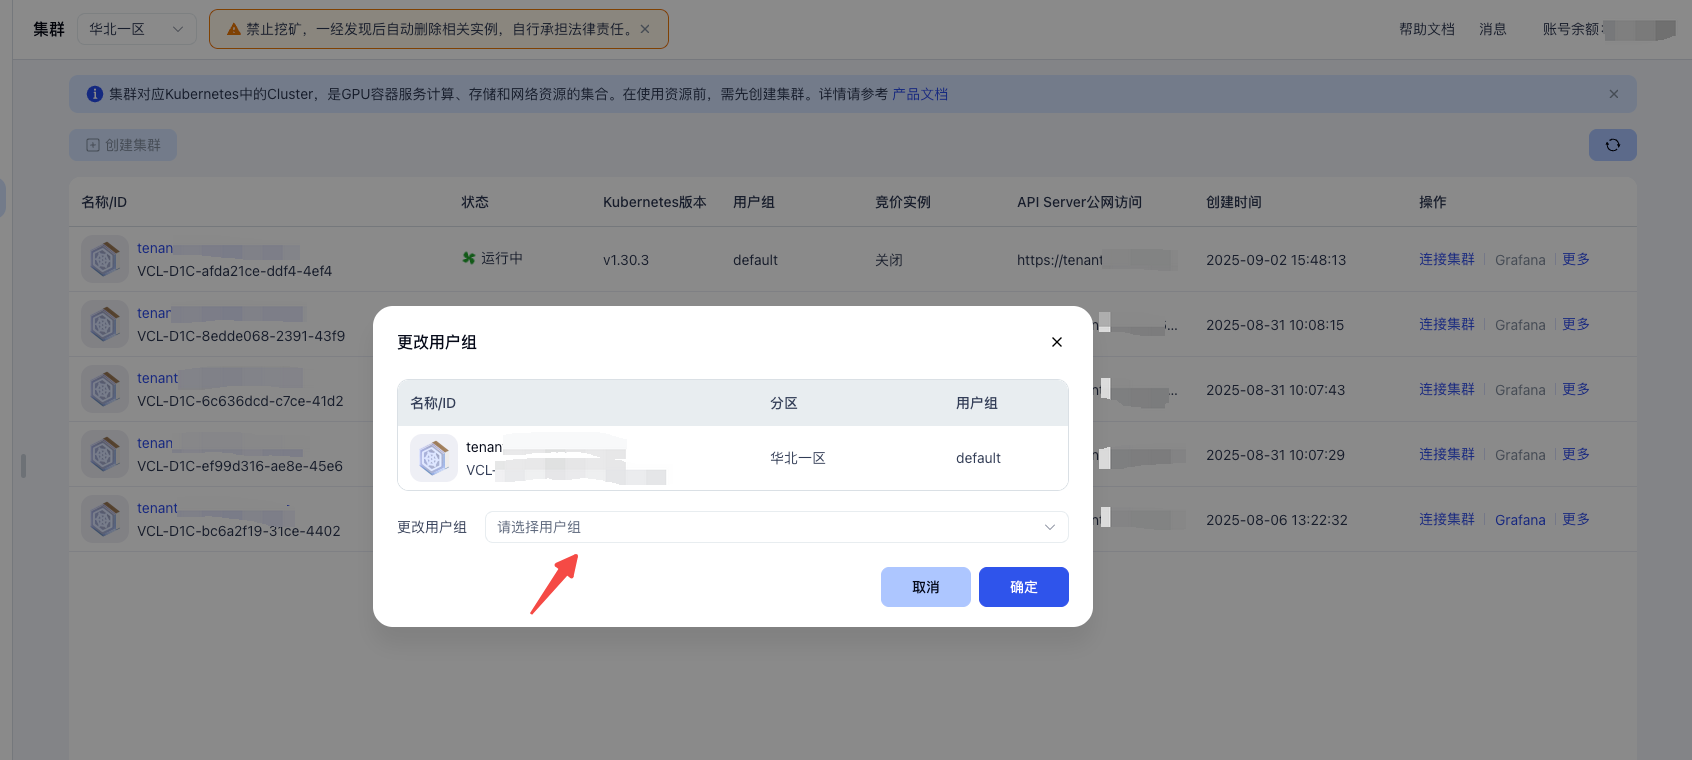Close the 更改用户组 dialog with X
The height and width of the screenshot is (760, 1692).
coord(1057,342)
